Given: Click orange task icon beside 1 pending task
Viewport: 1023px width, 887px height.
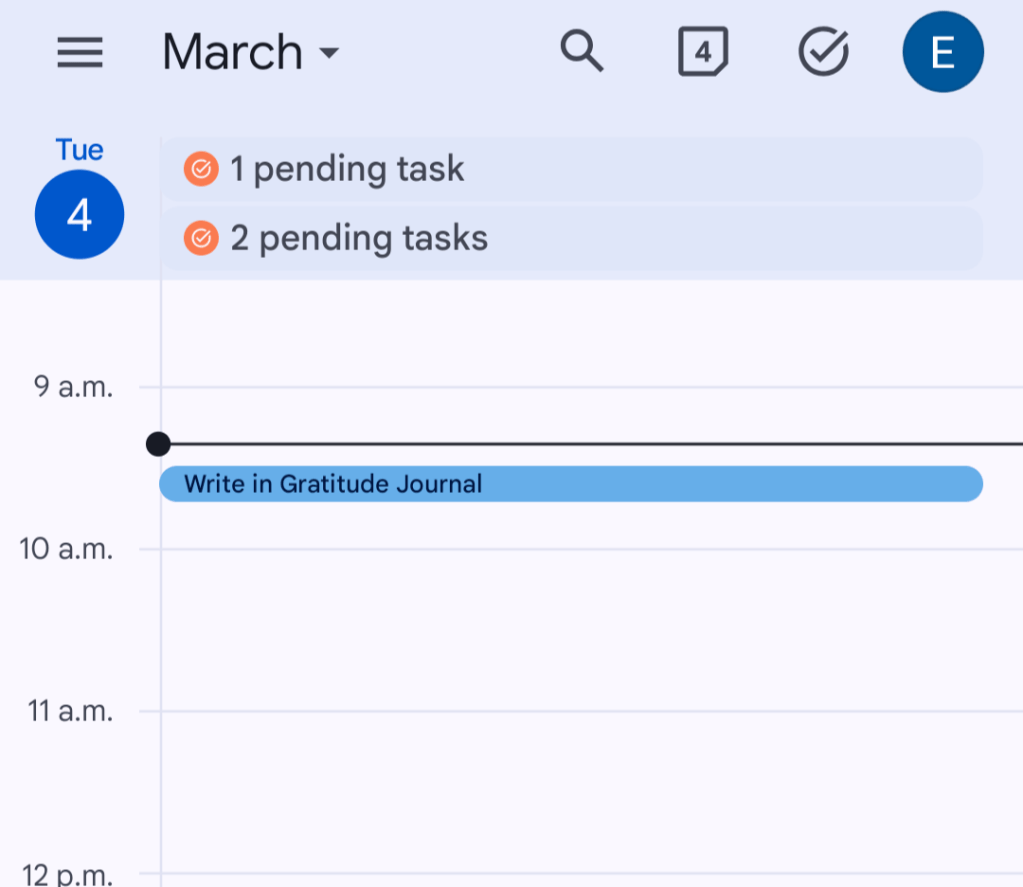Looking at the screenshot, I should 201,169.
